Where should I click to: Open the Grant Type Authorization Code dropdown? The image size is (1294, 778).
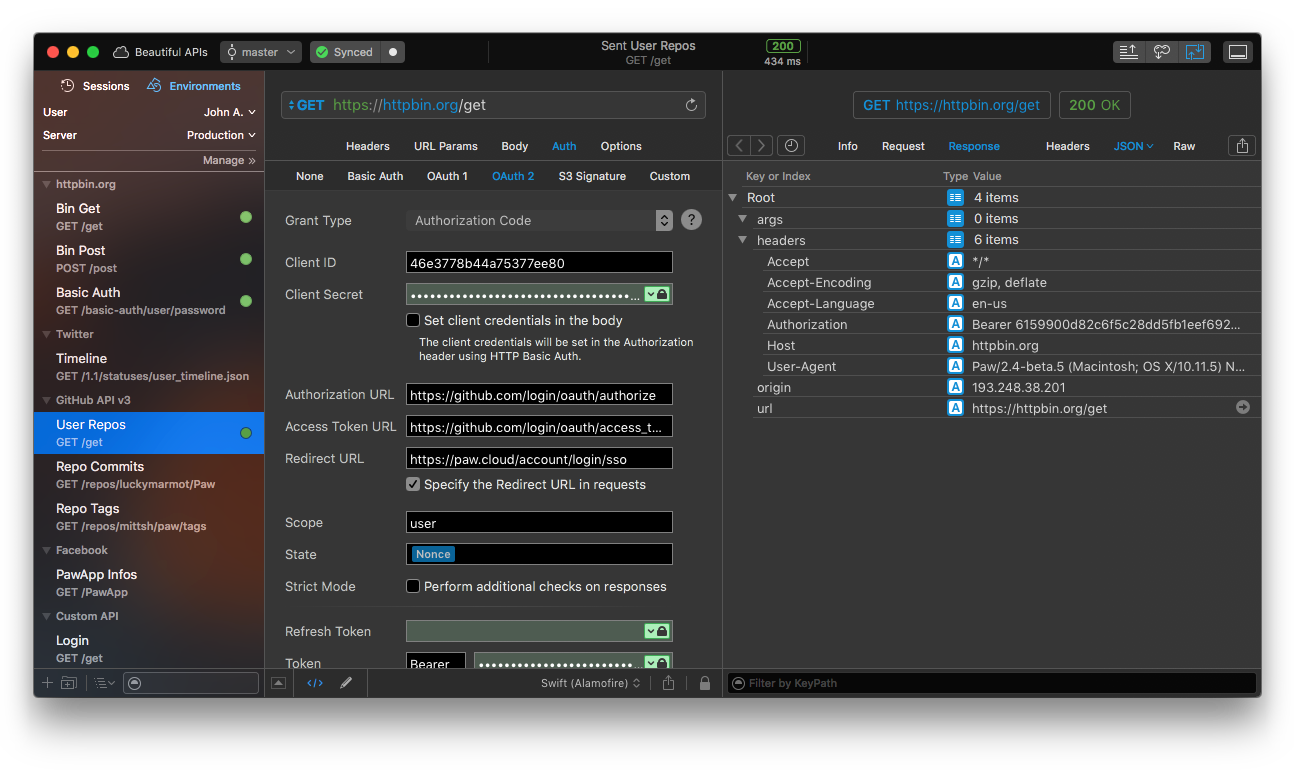point(539,220)
